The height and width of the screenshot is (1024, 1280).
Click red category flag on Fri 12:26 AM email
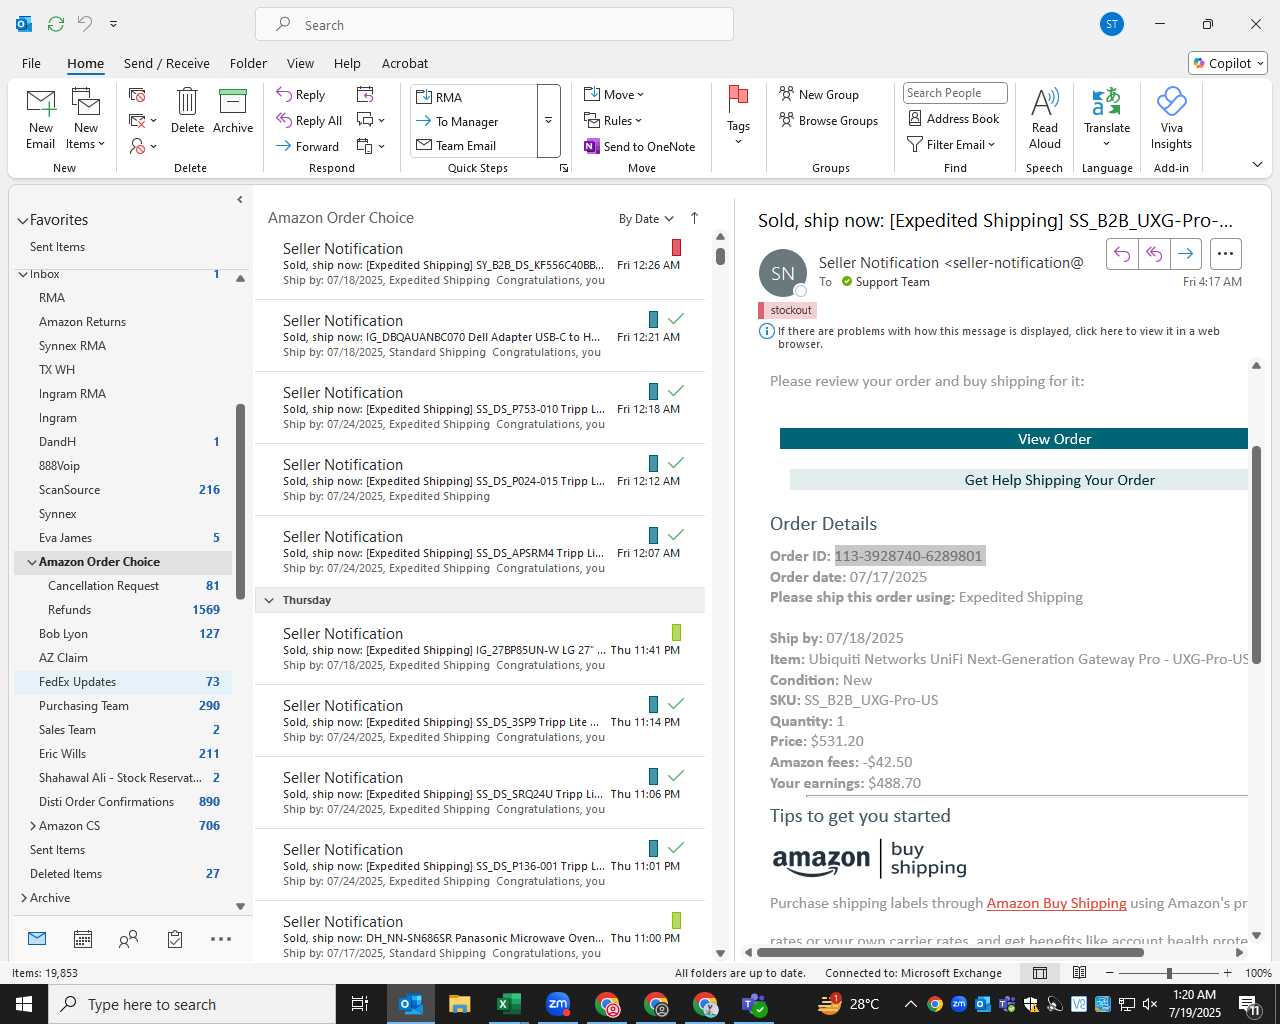[676, 247]
